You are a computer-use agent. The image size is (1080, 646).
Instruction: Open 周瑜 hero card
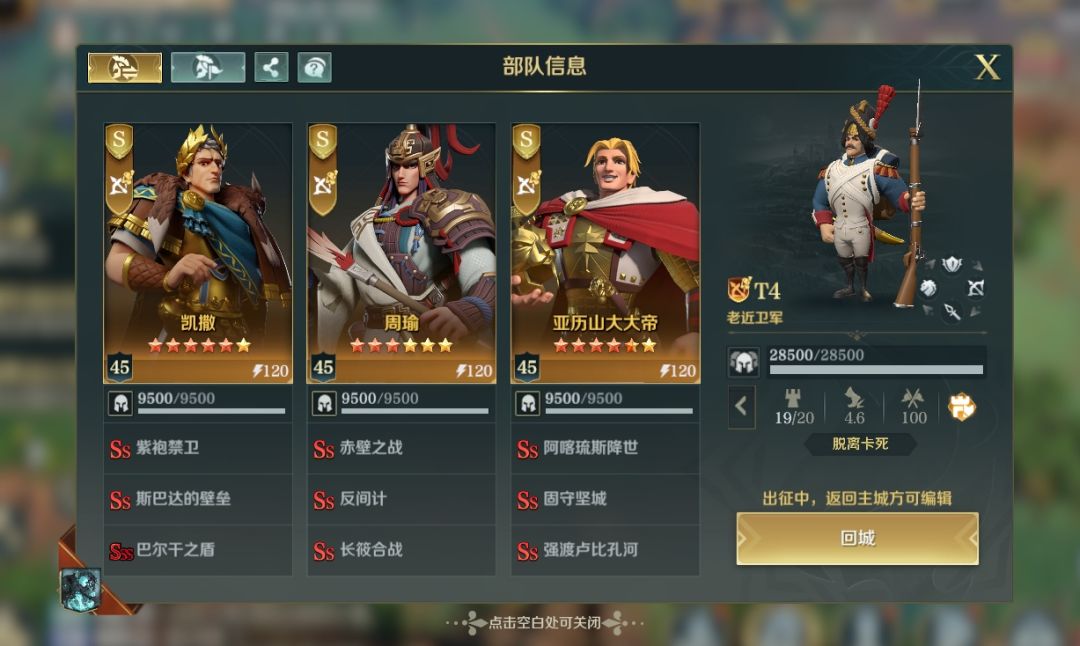coord(401,253)
